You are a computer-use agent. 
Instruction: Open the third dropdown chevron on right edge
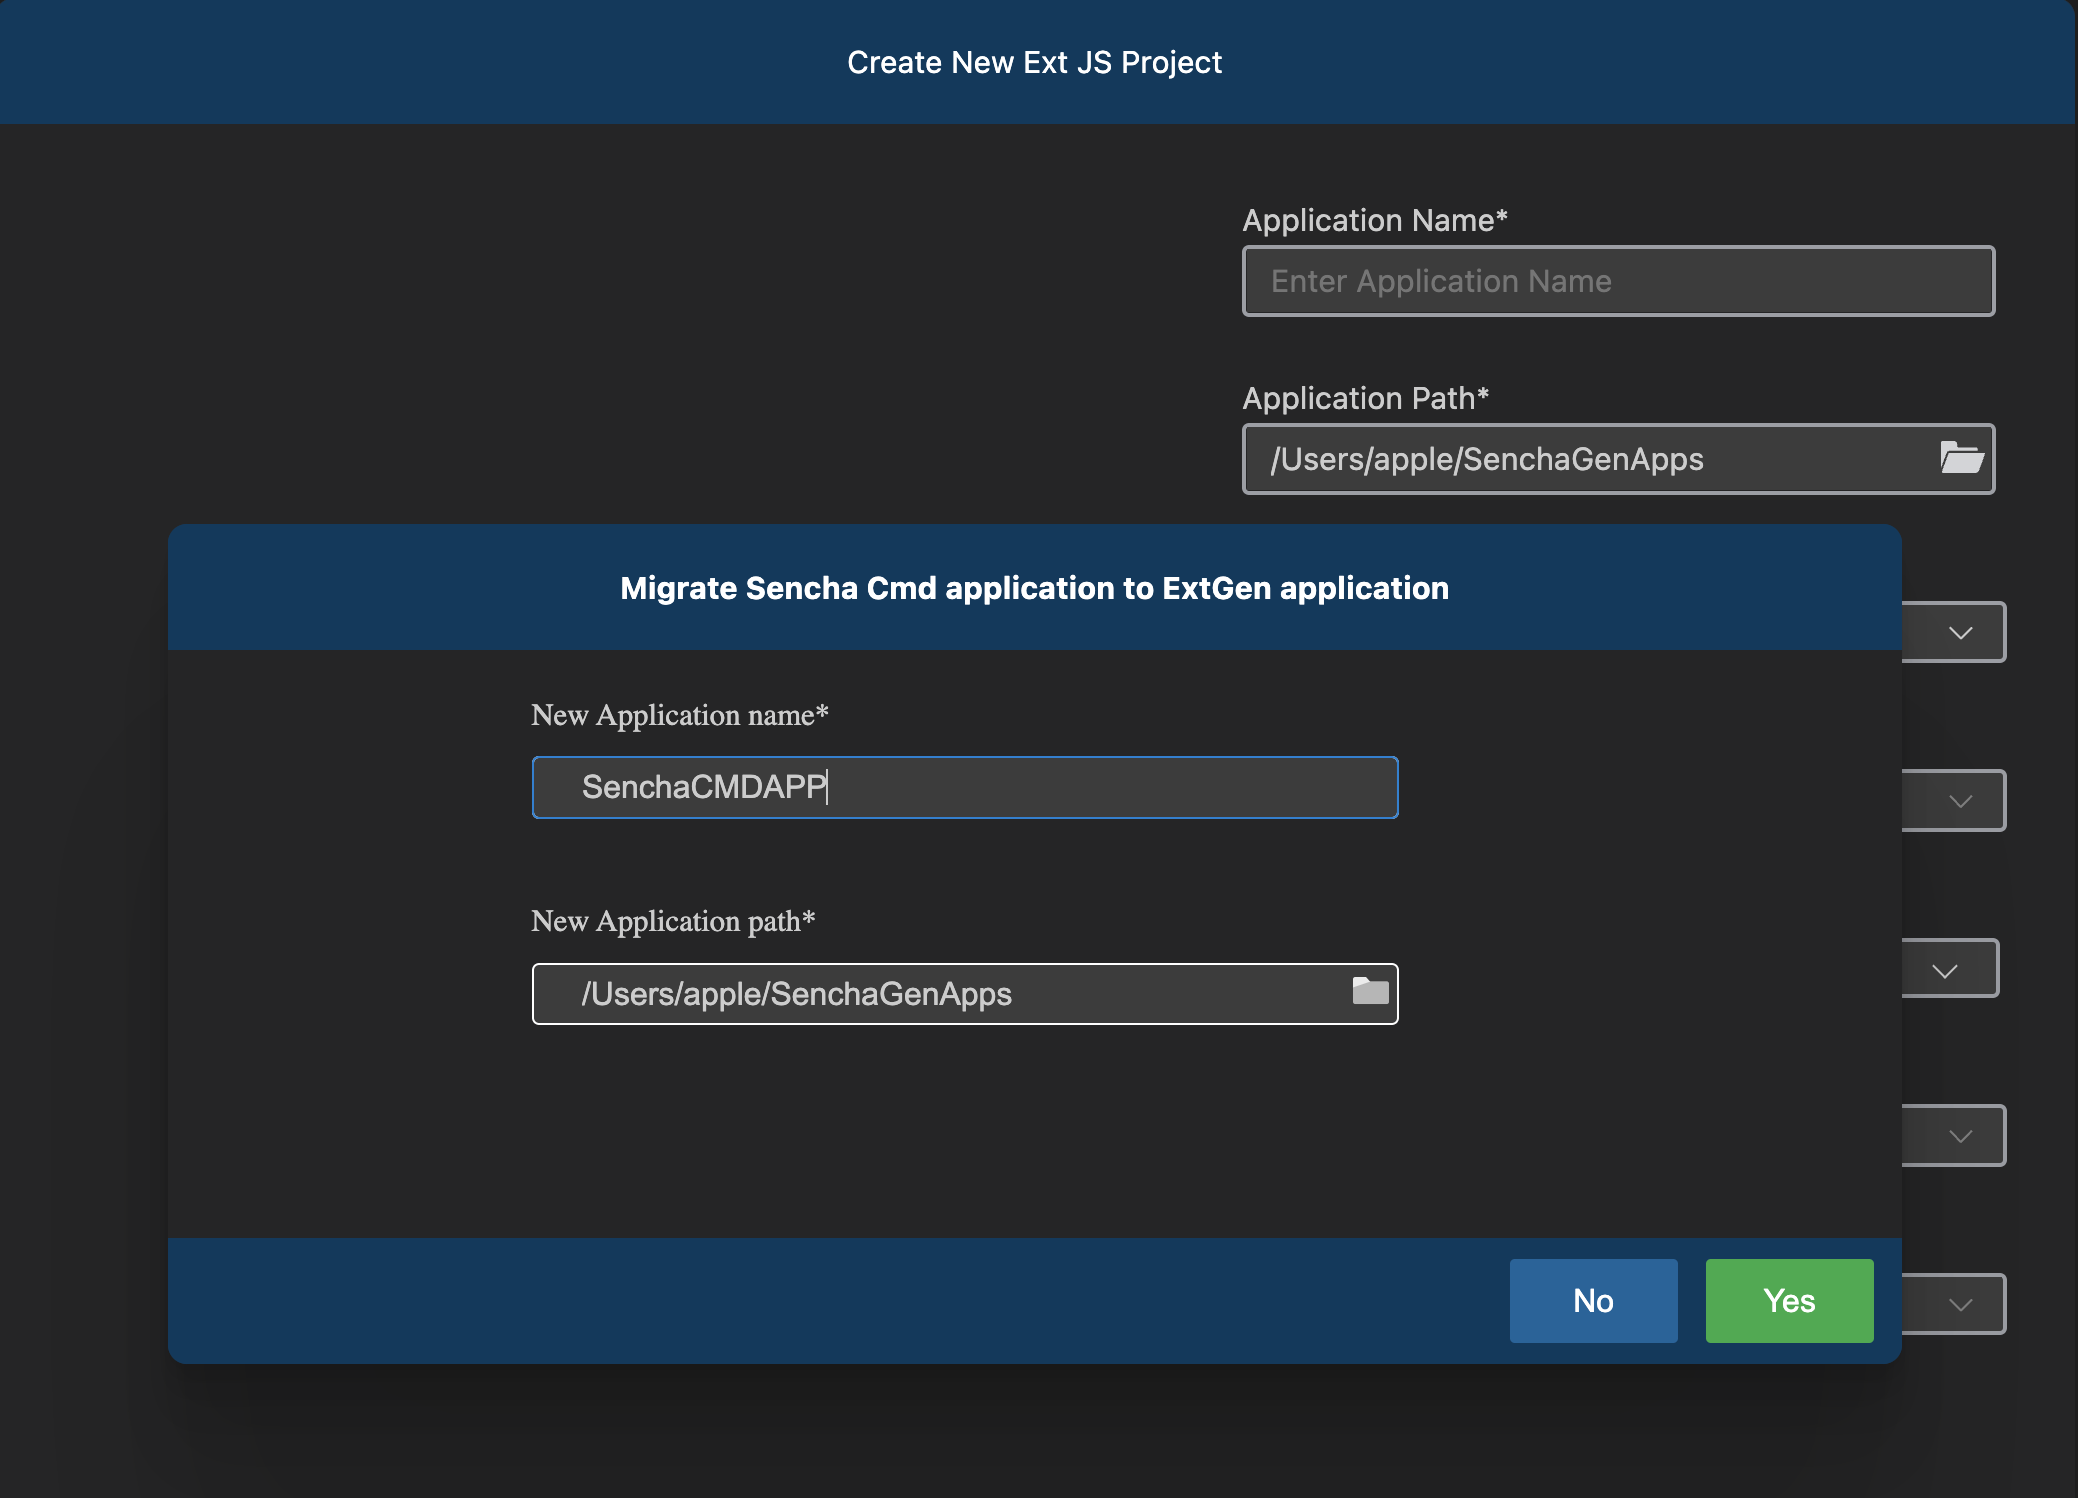1945,970
